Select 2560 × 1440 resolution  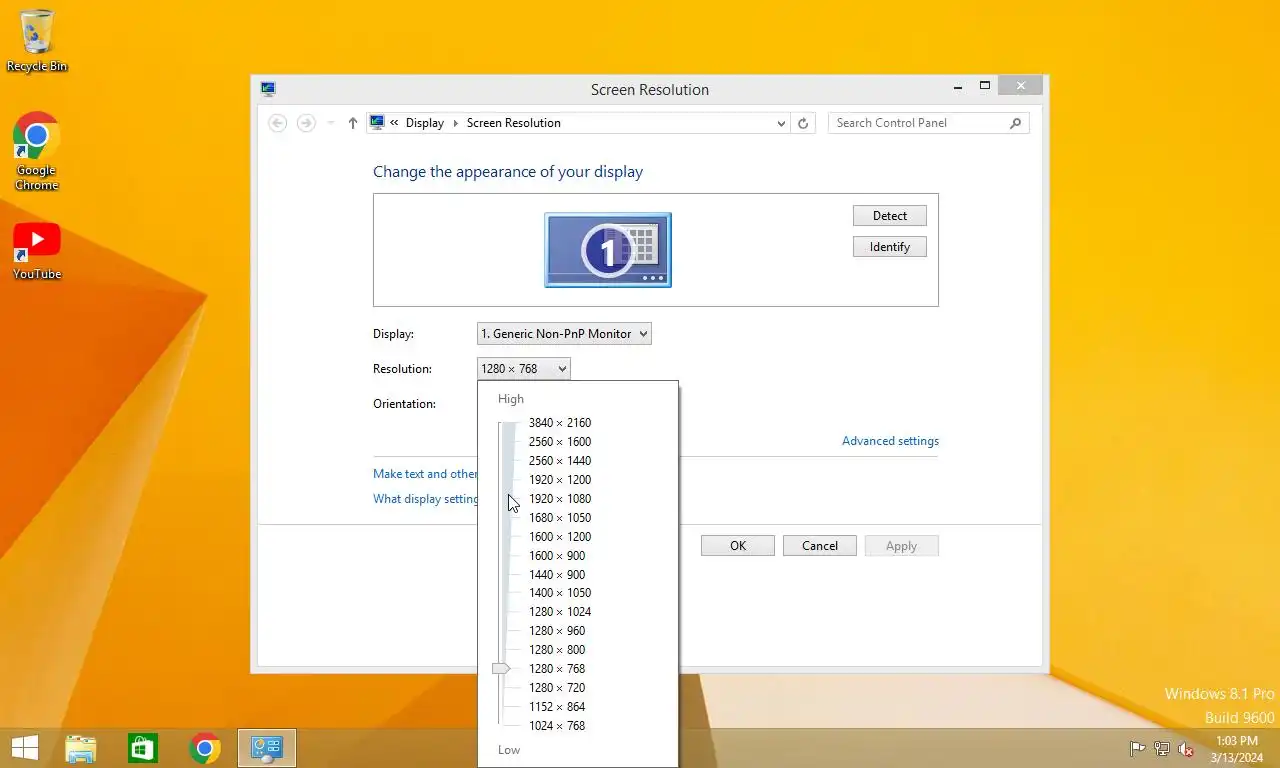click(560, 461)
